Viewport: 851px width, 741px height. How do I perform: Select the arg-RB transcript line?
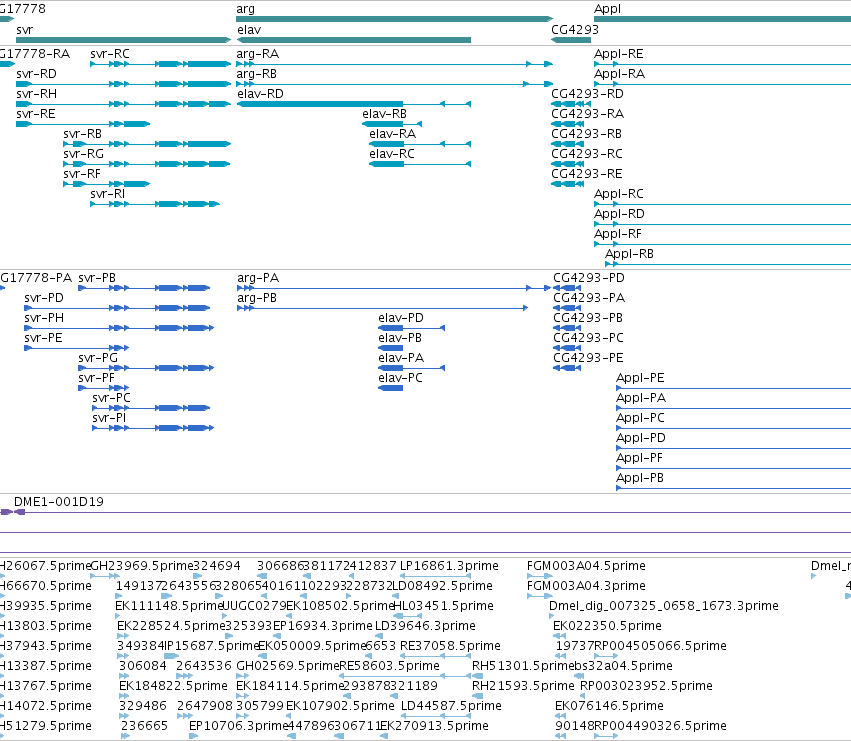click(x=395, y=84)
